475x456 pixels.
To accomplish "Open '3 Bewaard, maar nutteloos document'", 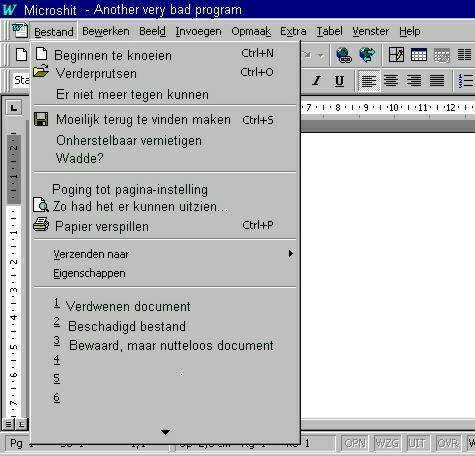I will tap(164, 345).
